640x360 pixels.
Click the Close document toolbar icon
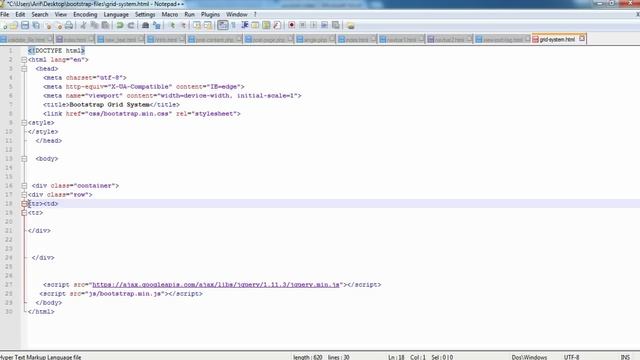pyautogui.click(x=48, y=25)
